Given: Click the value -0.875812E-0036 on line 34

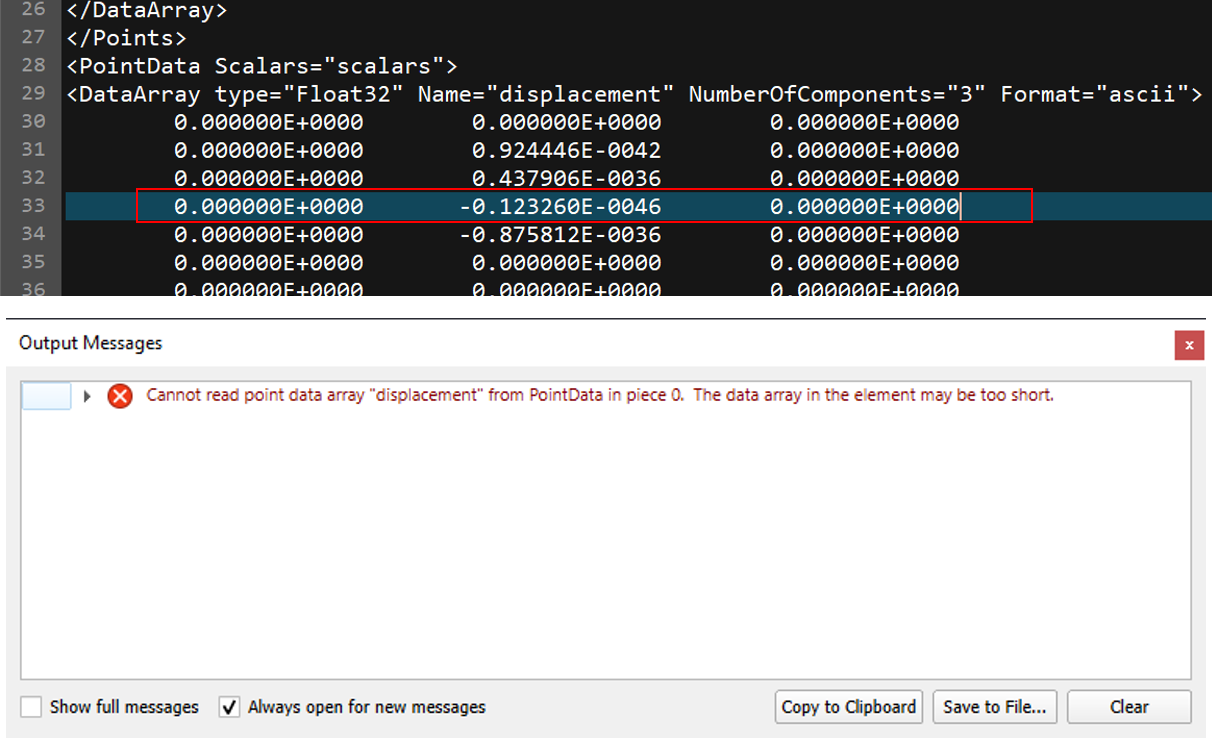Looking at the screenshot, I should point(560,235).
